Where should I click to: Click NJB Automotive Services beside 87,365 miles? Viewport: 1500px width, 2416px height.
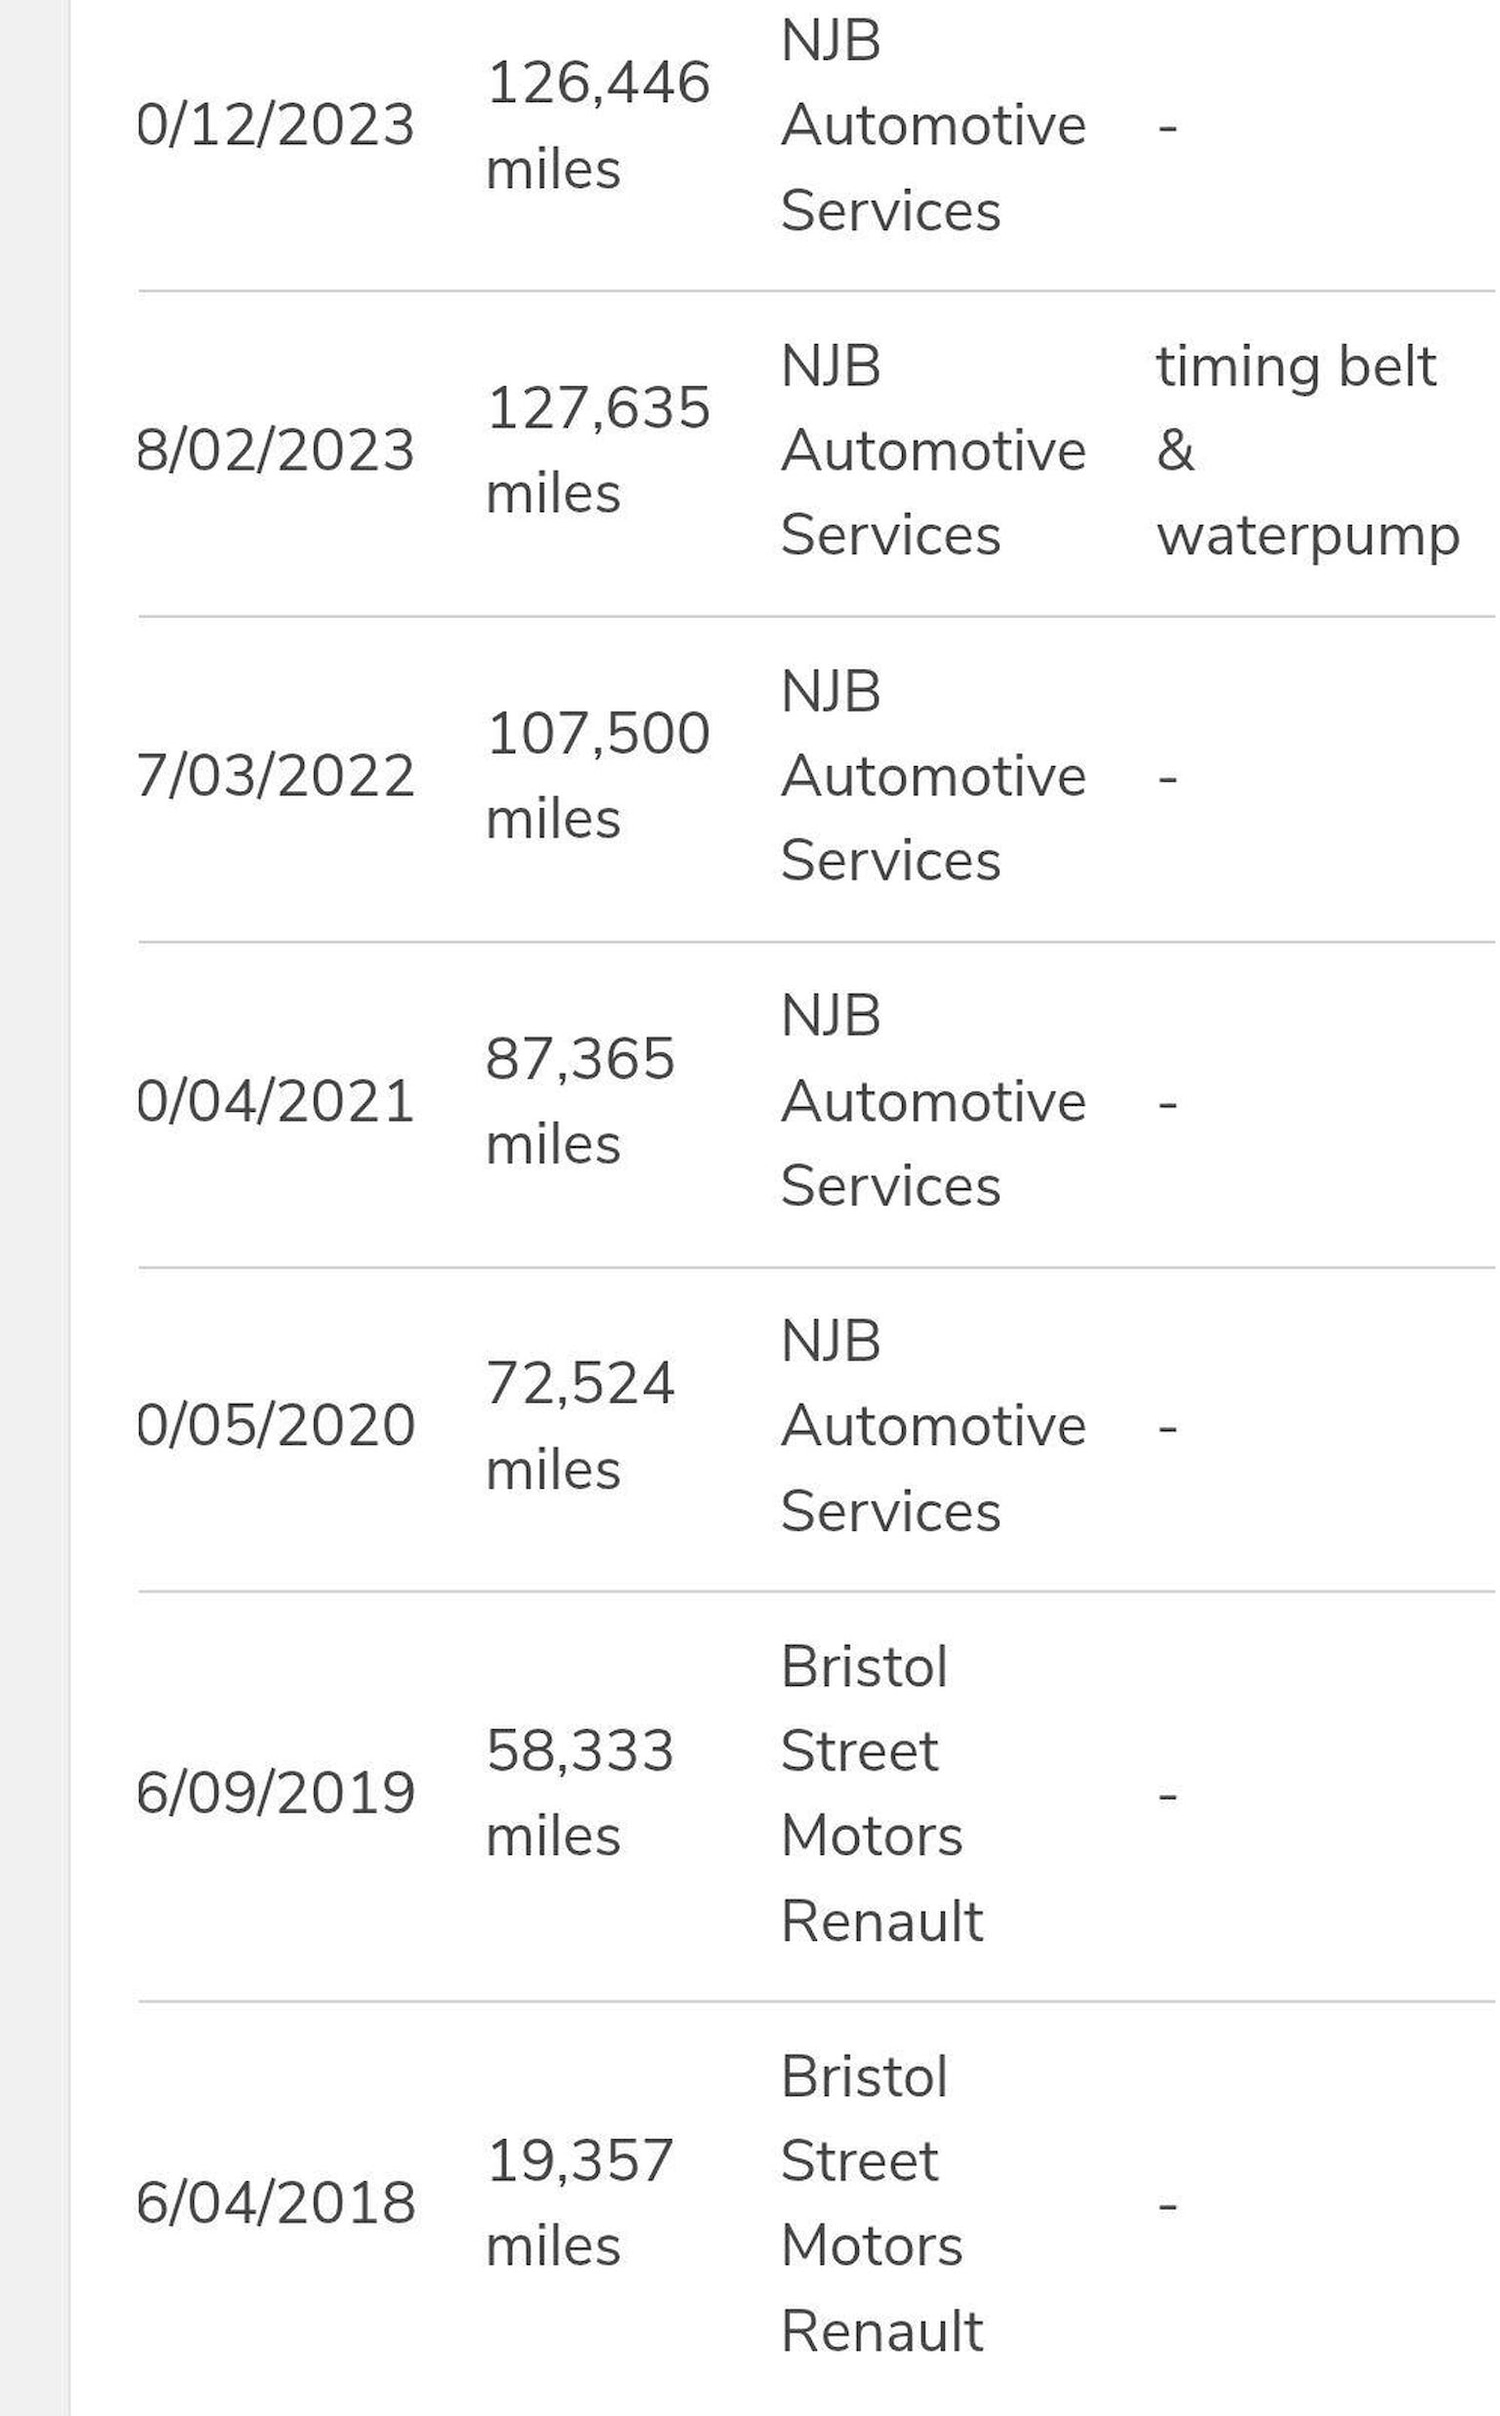(932, 1101)
